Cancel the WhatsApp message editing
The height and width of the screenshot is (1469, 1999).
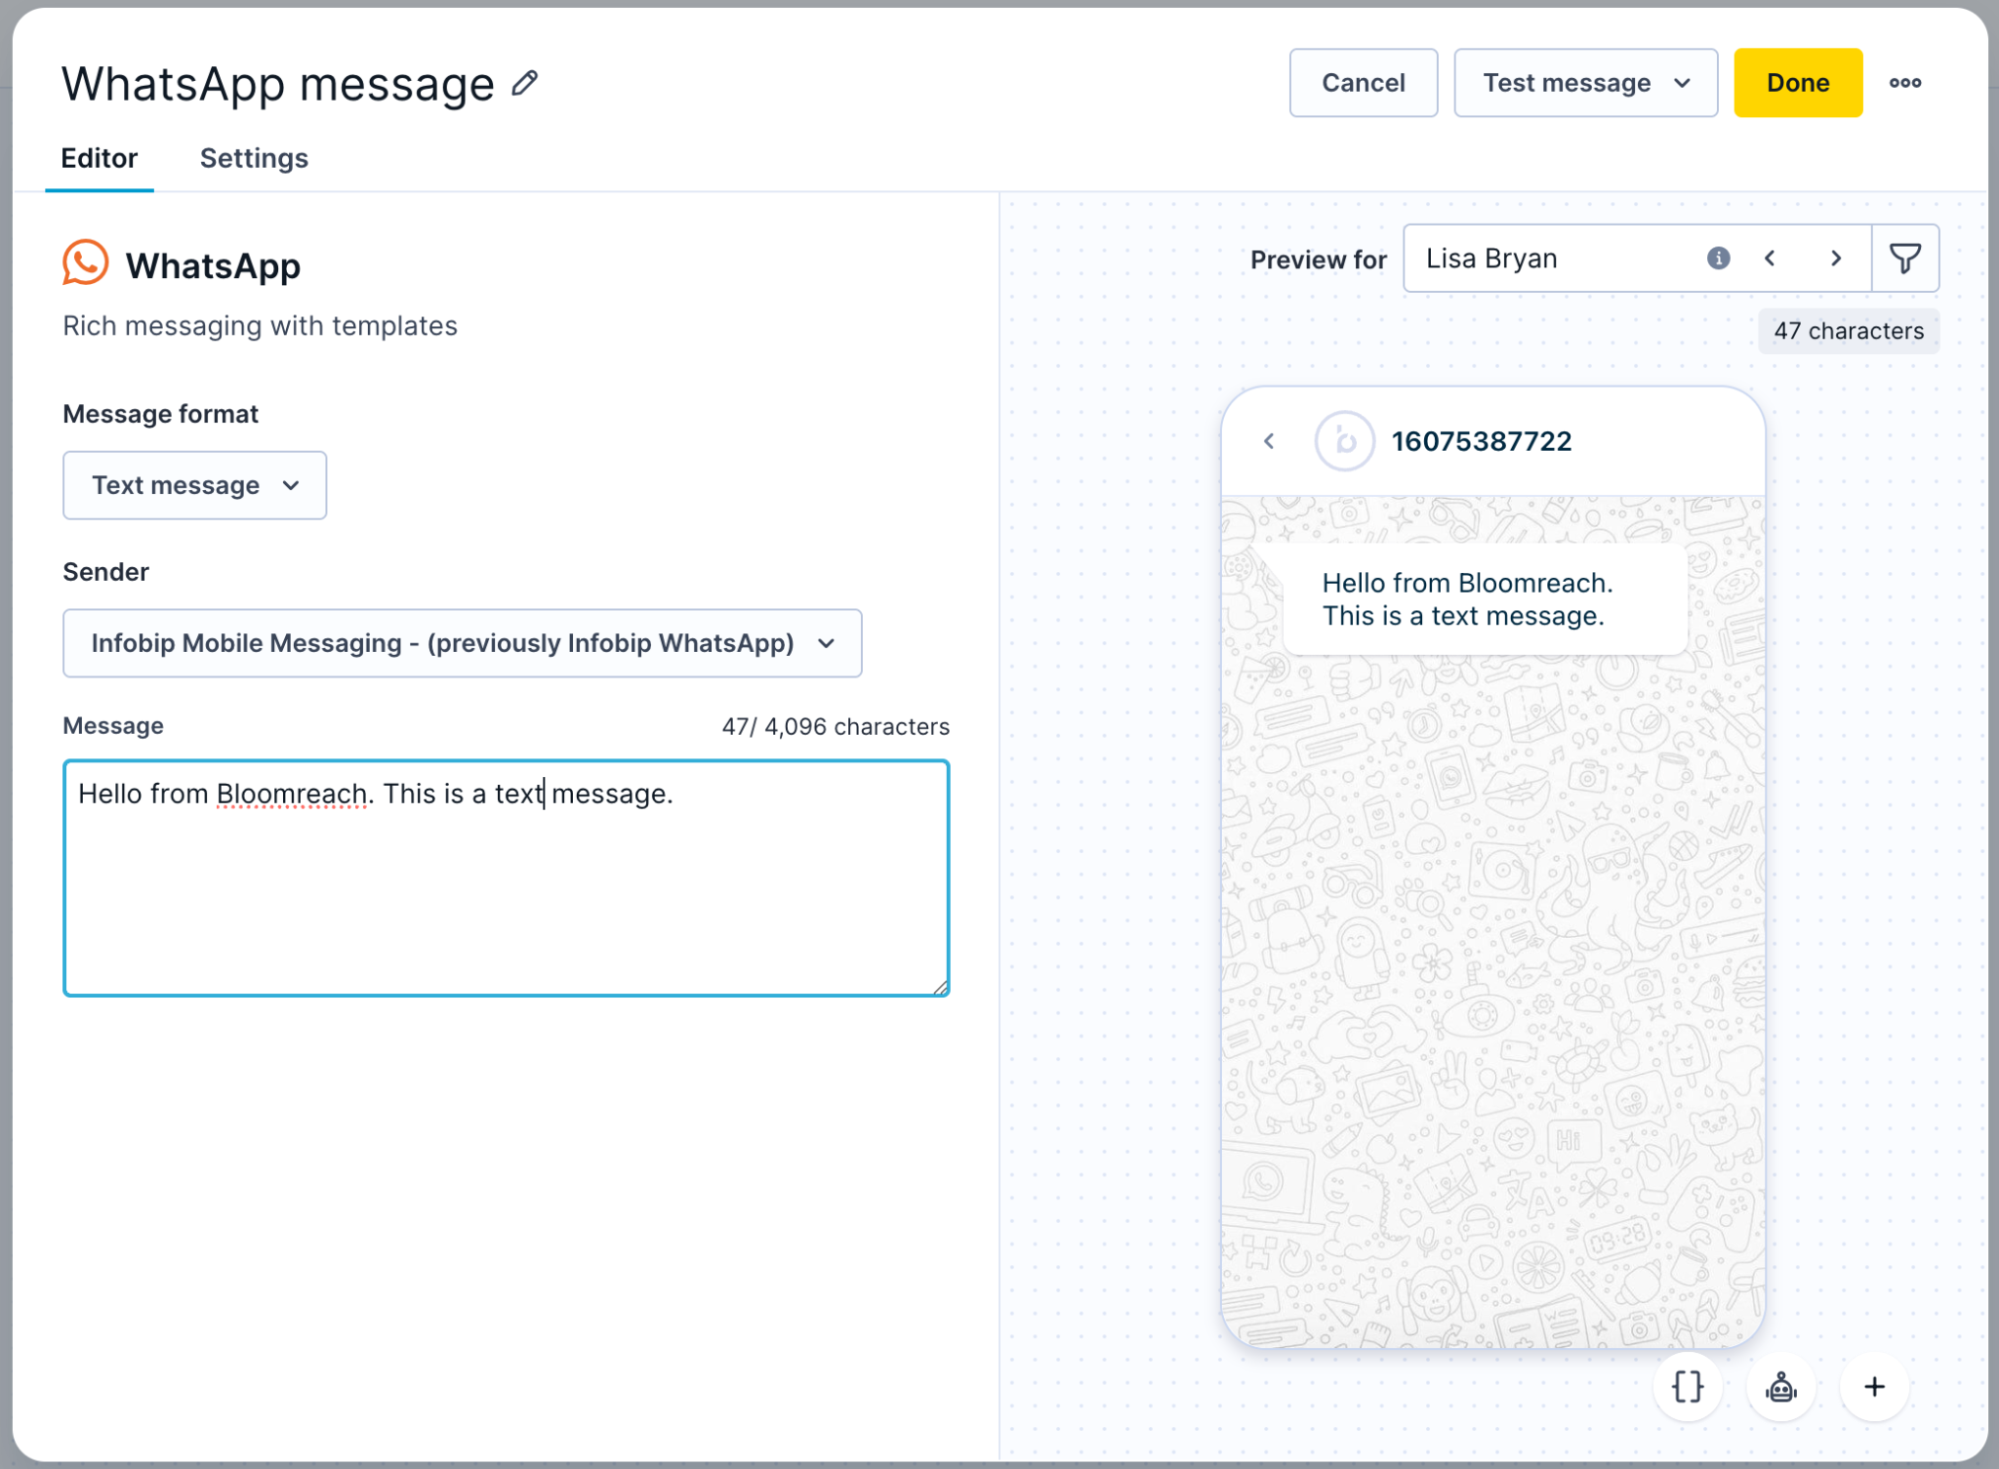point(1362,83)
